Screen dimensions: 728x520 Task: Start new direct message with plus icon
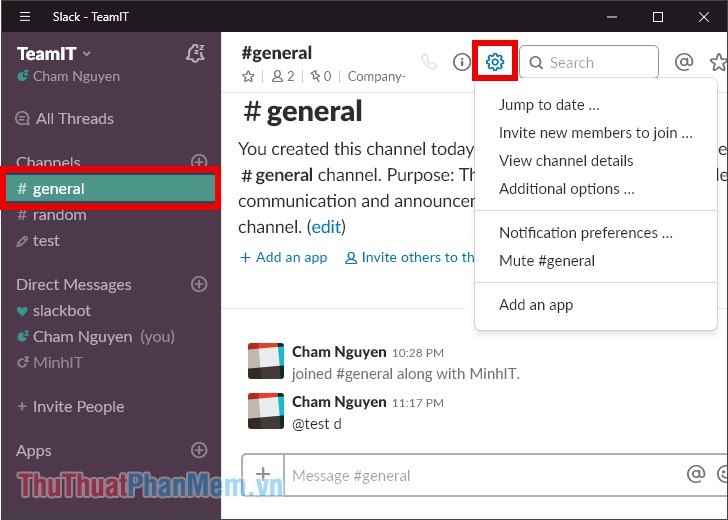tap(199, 284)
